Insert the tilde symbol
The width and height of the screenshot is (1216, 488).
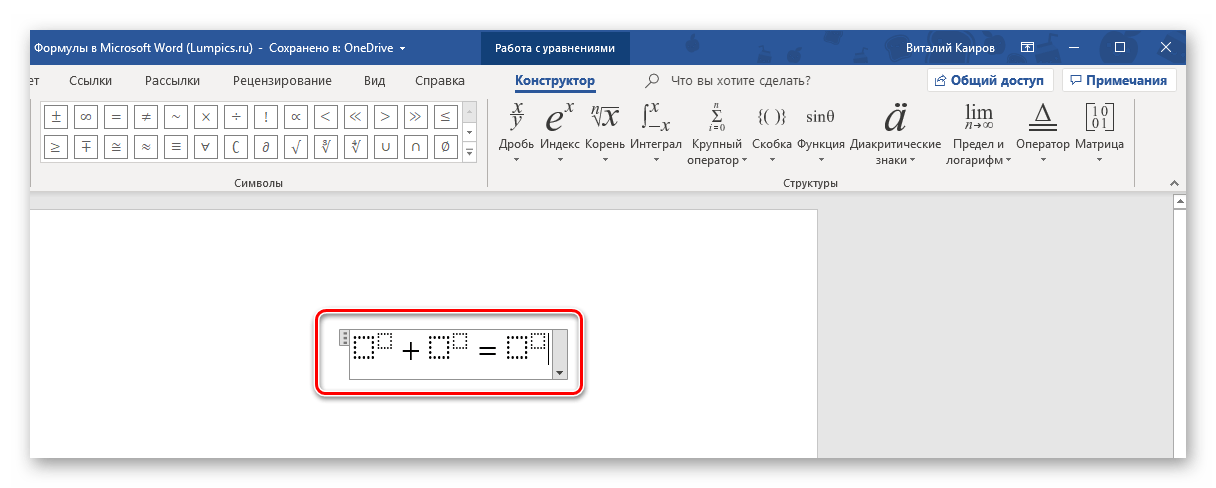point(176,116)
